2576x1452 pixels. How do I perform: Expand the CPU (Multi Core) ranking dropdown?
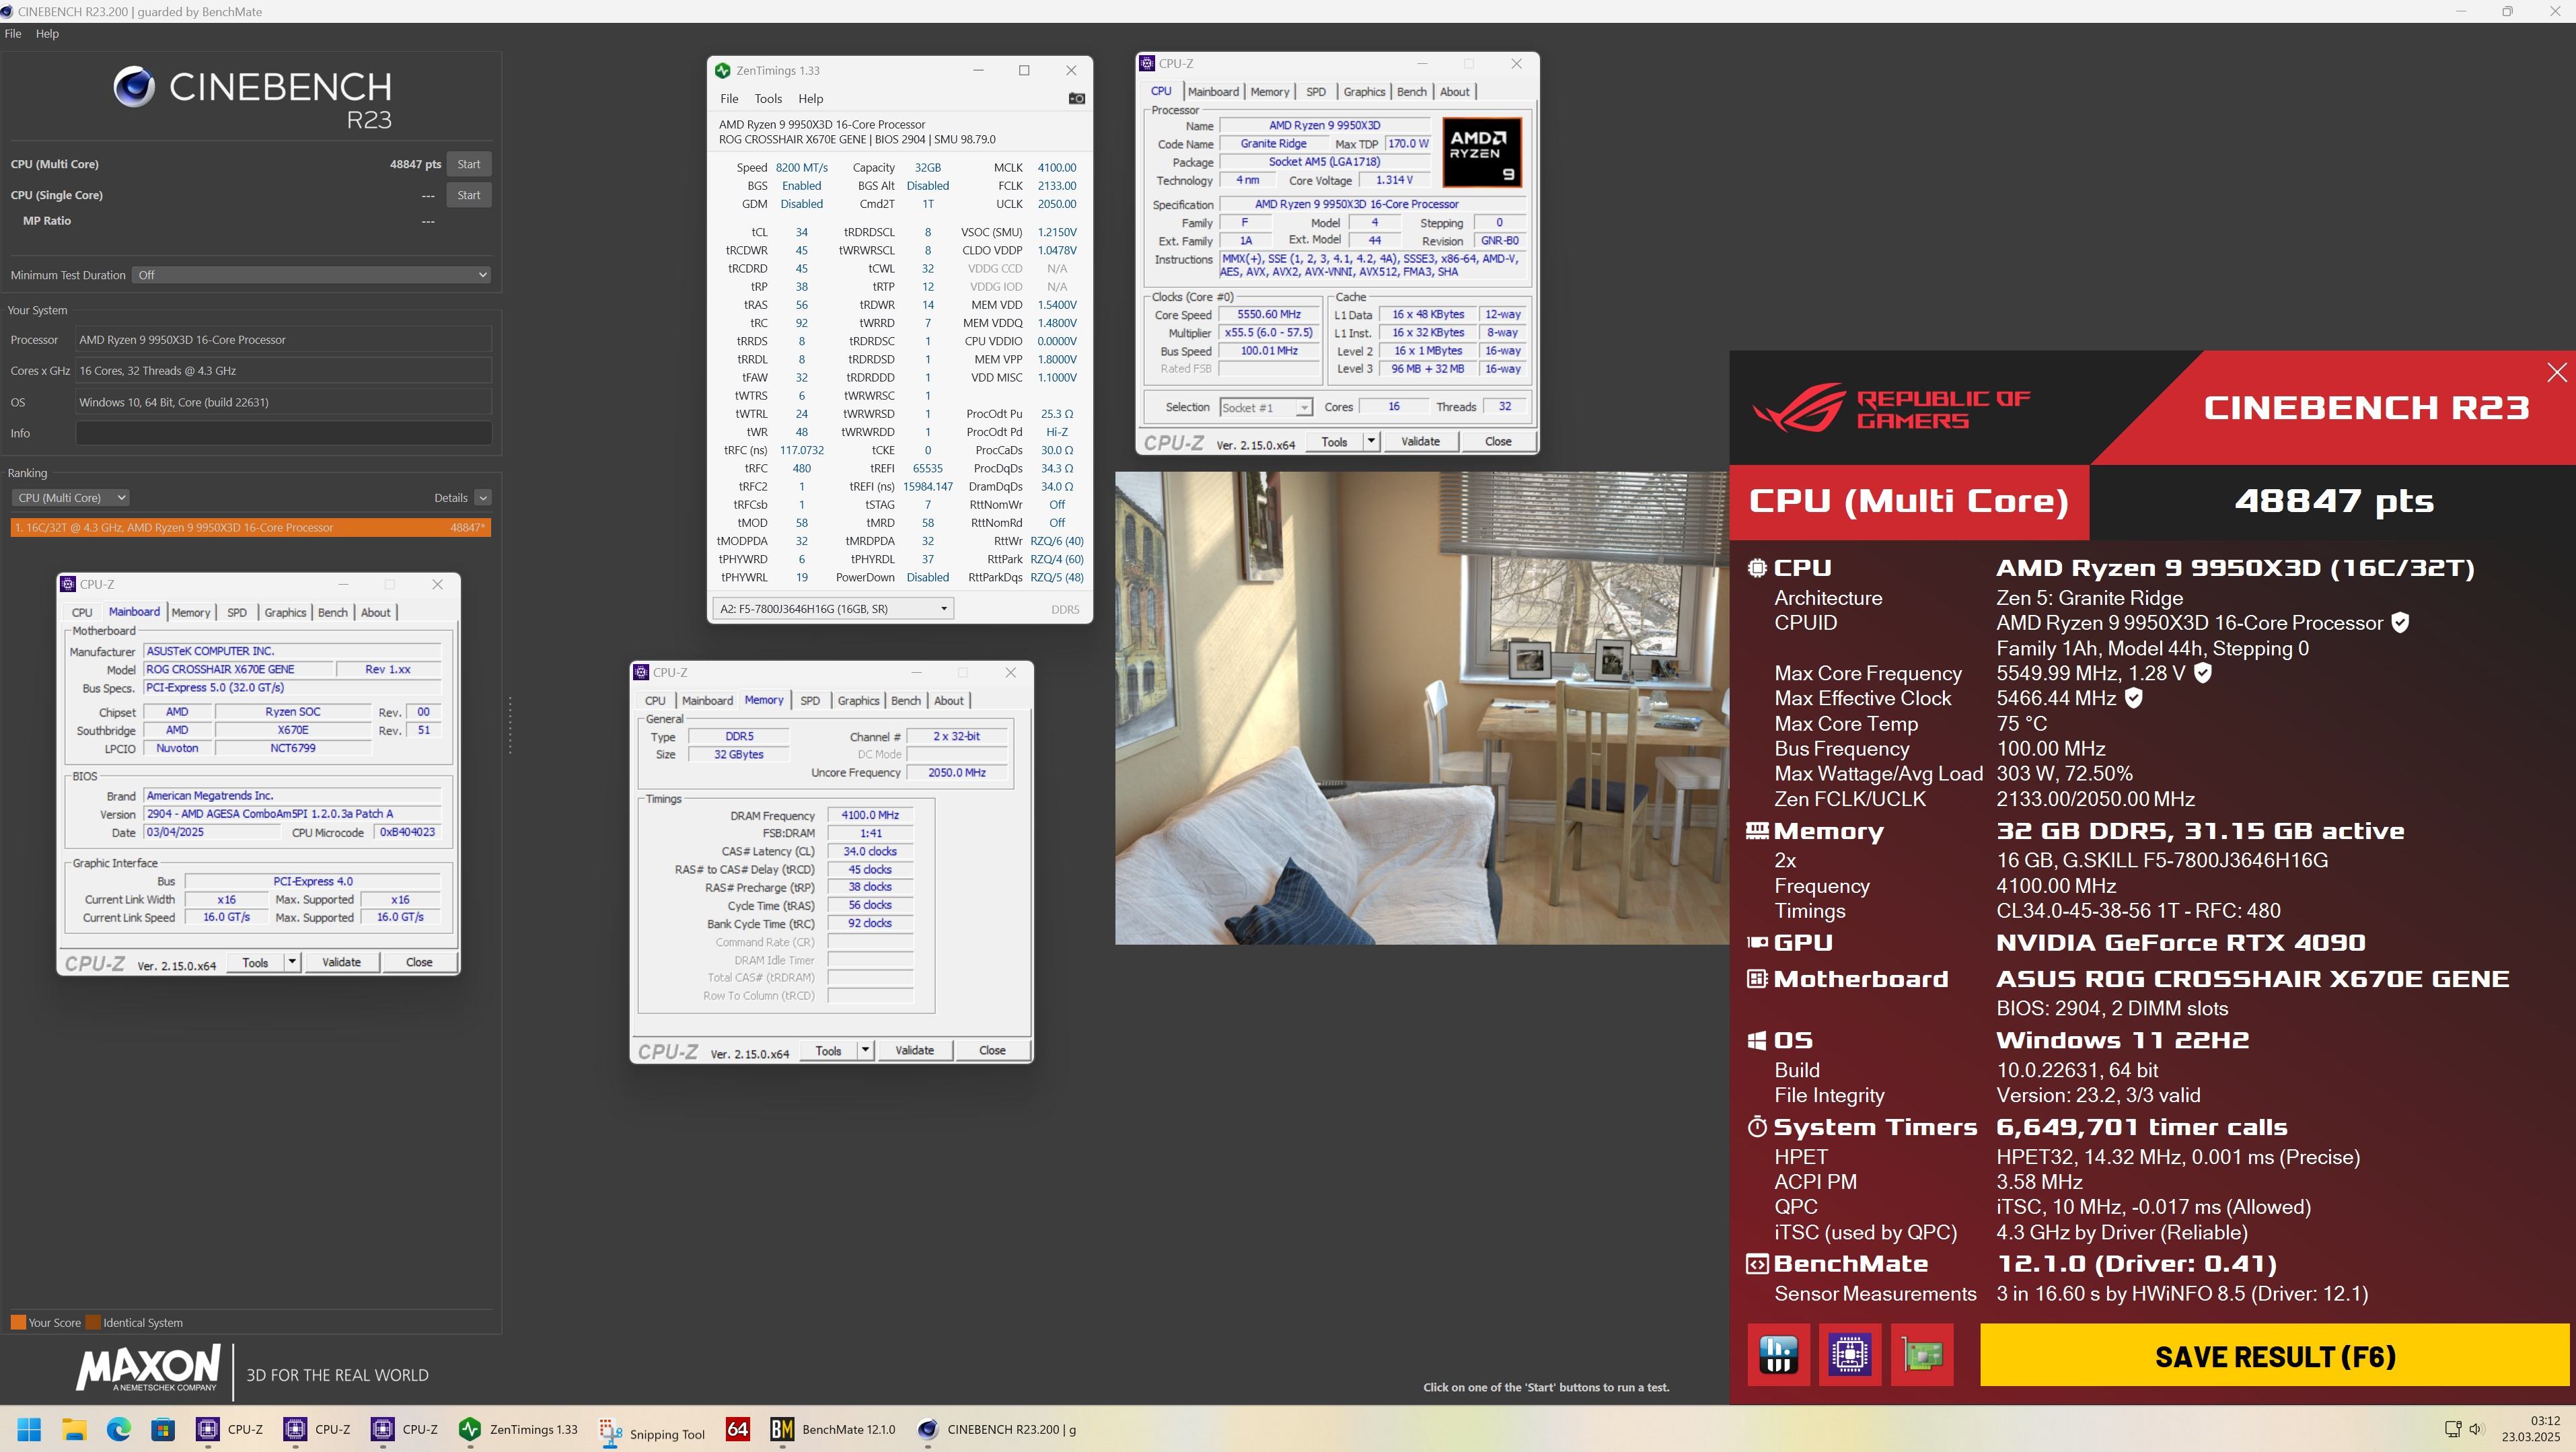coord(70,498)
